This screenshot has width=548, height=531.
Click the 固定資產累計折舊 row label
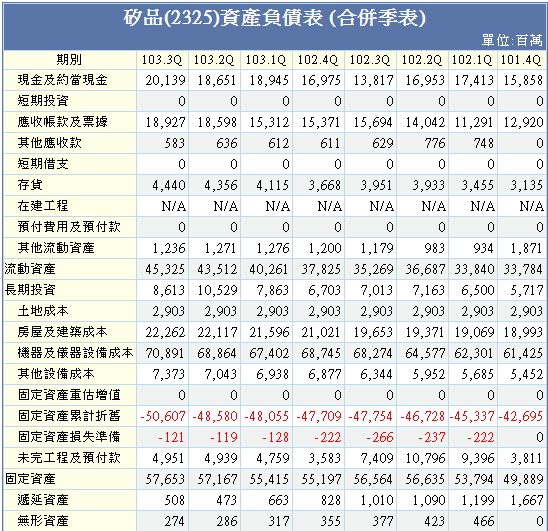69,416
